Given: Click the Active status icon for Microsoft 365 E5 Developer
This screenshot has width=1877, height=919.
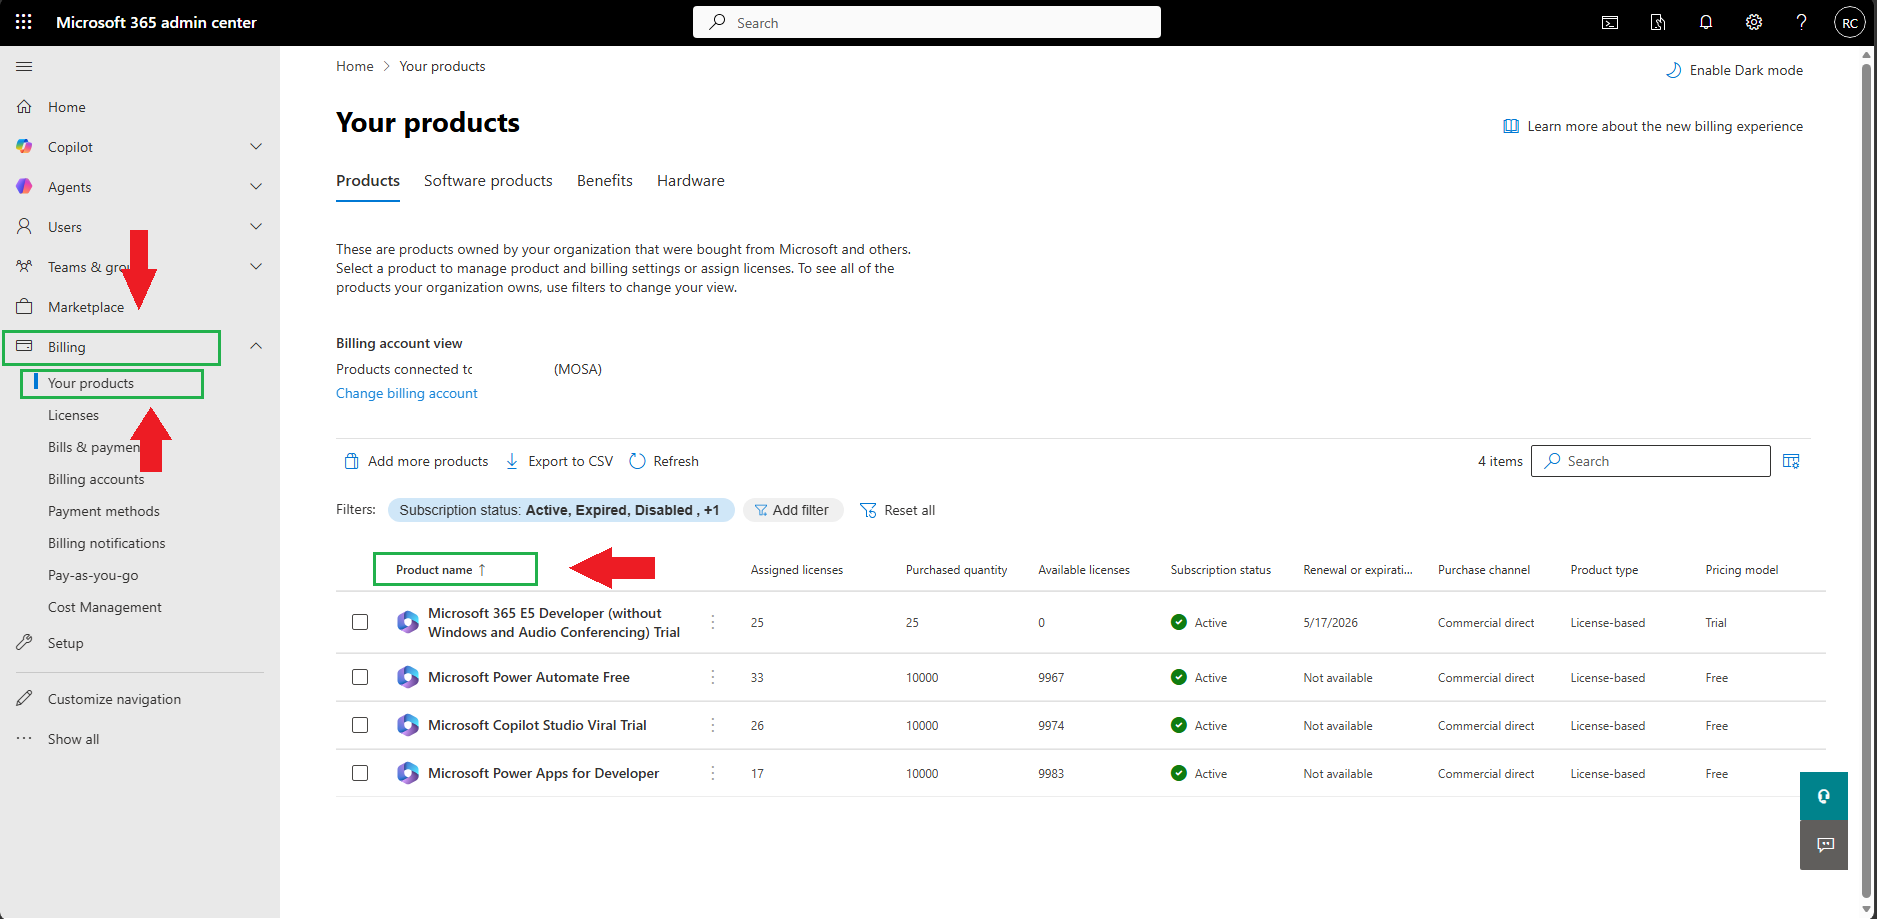Looking at the screenshot, I should click(x=1179, y=622).
